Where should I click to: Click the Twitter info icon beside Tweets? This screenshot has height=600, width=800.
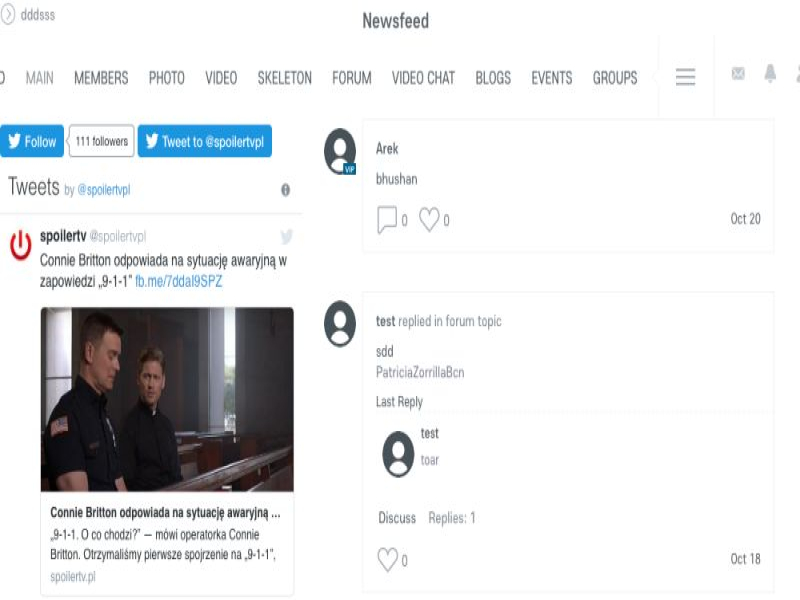coord(286,190)
